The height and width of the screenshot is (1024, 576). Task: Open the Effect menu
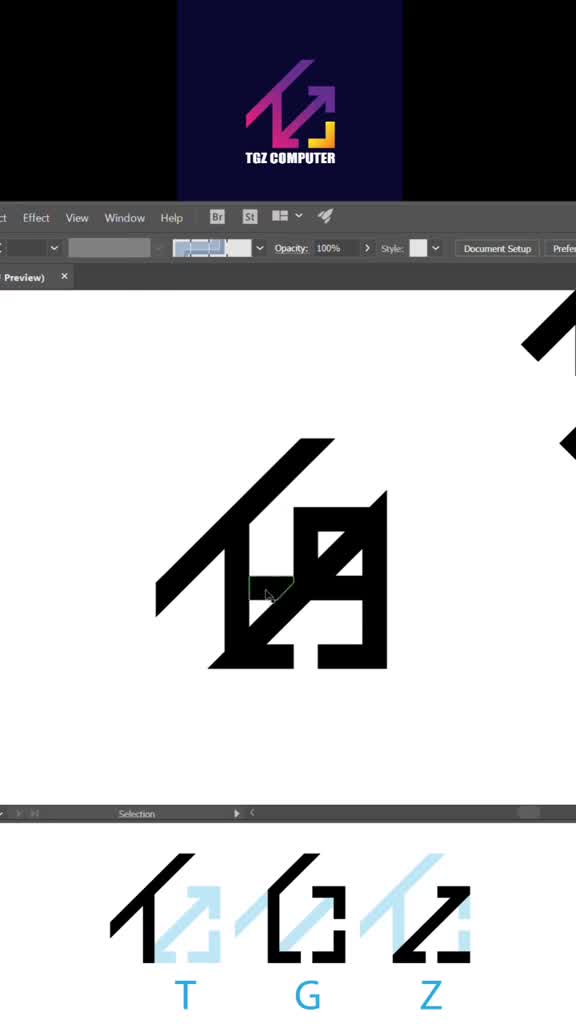[36, 217]
